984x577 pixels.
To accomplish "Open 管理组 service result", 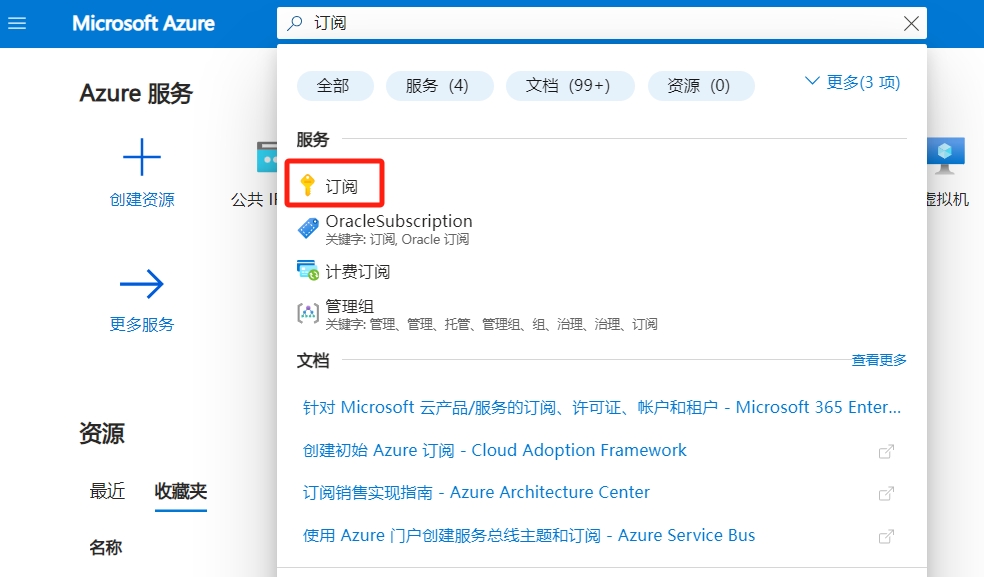I will 349,307.
